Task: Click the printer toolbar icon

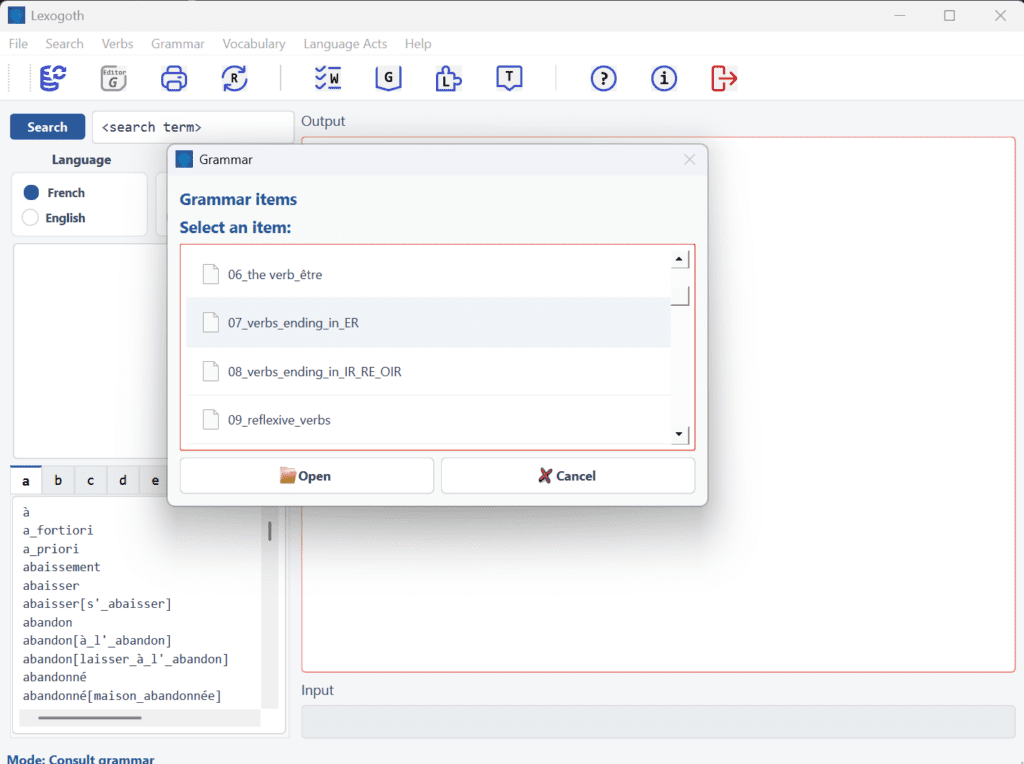Action: (x=174, y=78)
